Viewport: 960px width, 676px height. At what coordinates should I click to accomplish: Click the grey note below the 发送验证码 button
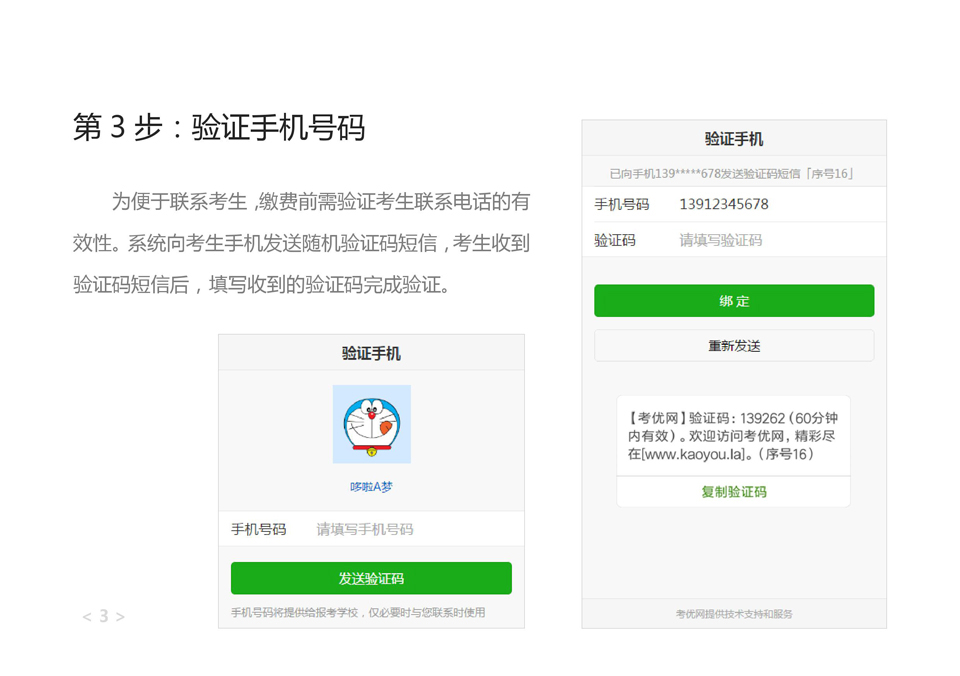(x=358, y=612)
